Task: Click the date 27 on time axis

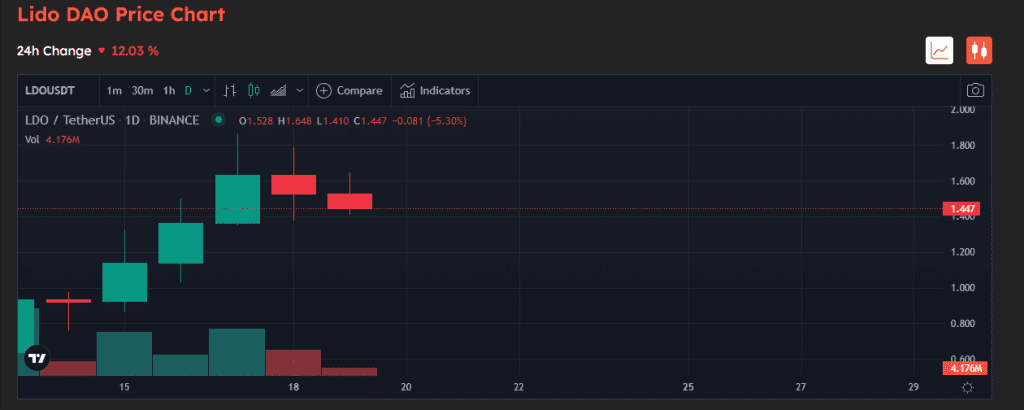Action: point(801,387)
